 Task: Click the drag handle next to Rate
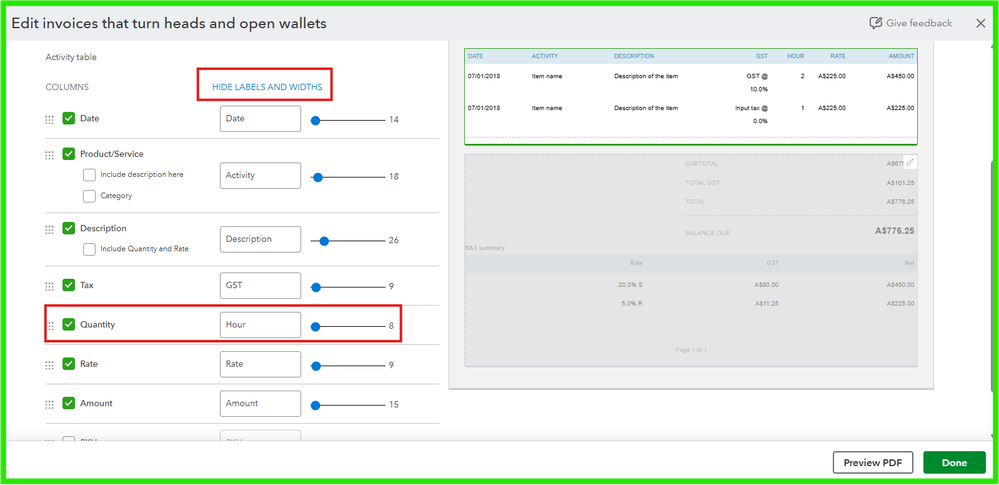(50, 365)
